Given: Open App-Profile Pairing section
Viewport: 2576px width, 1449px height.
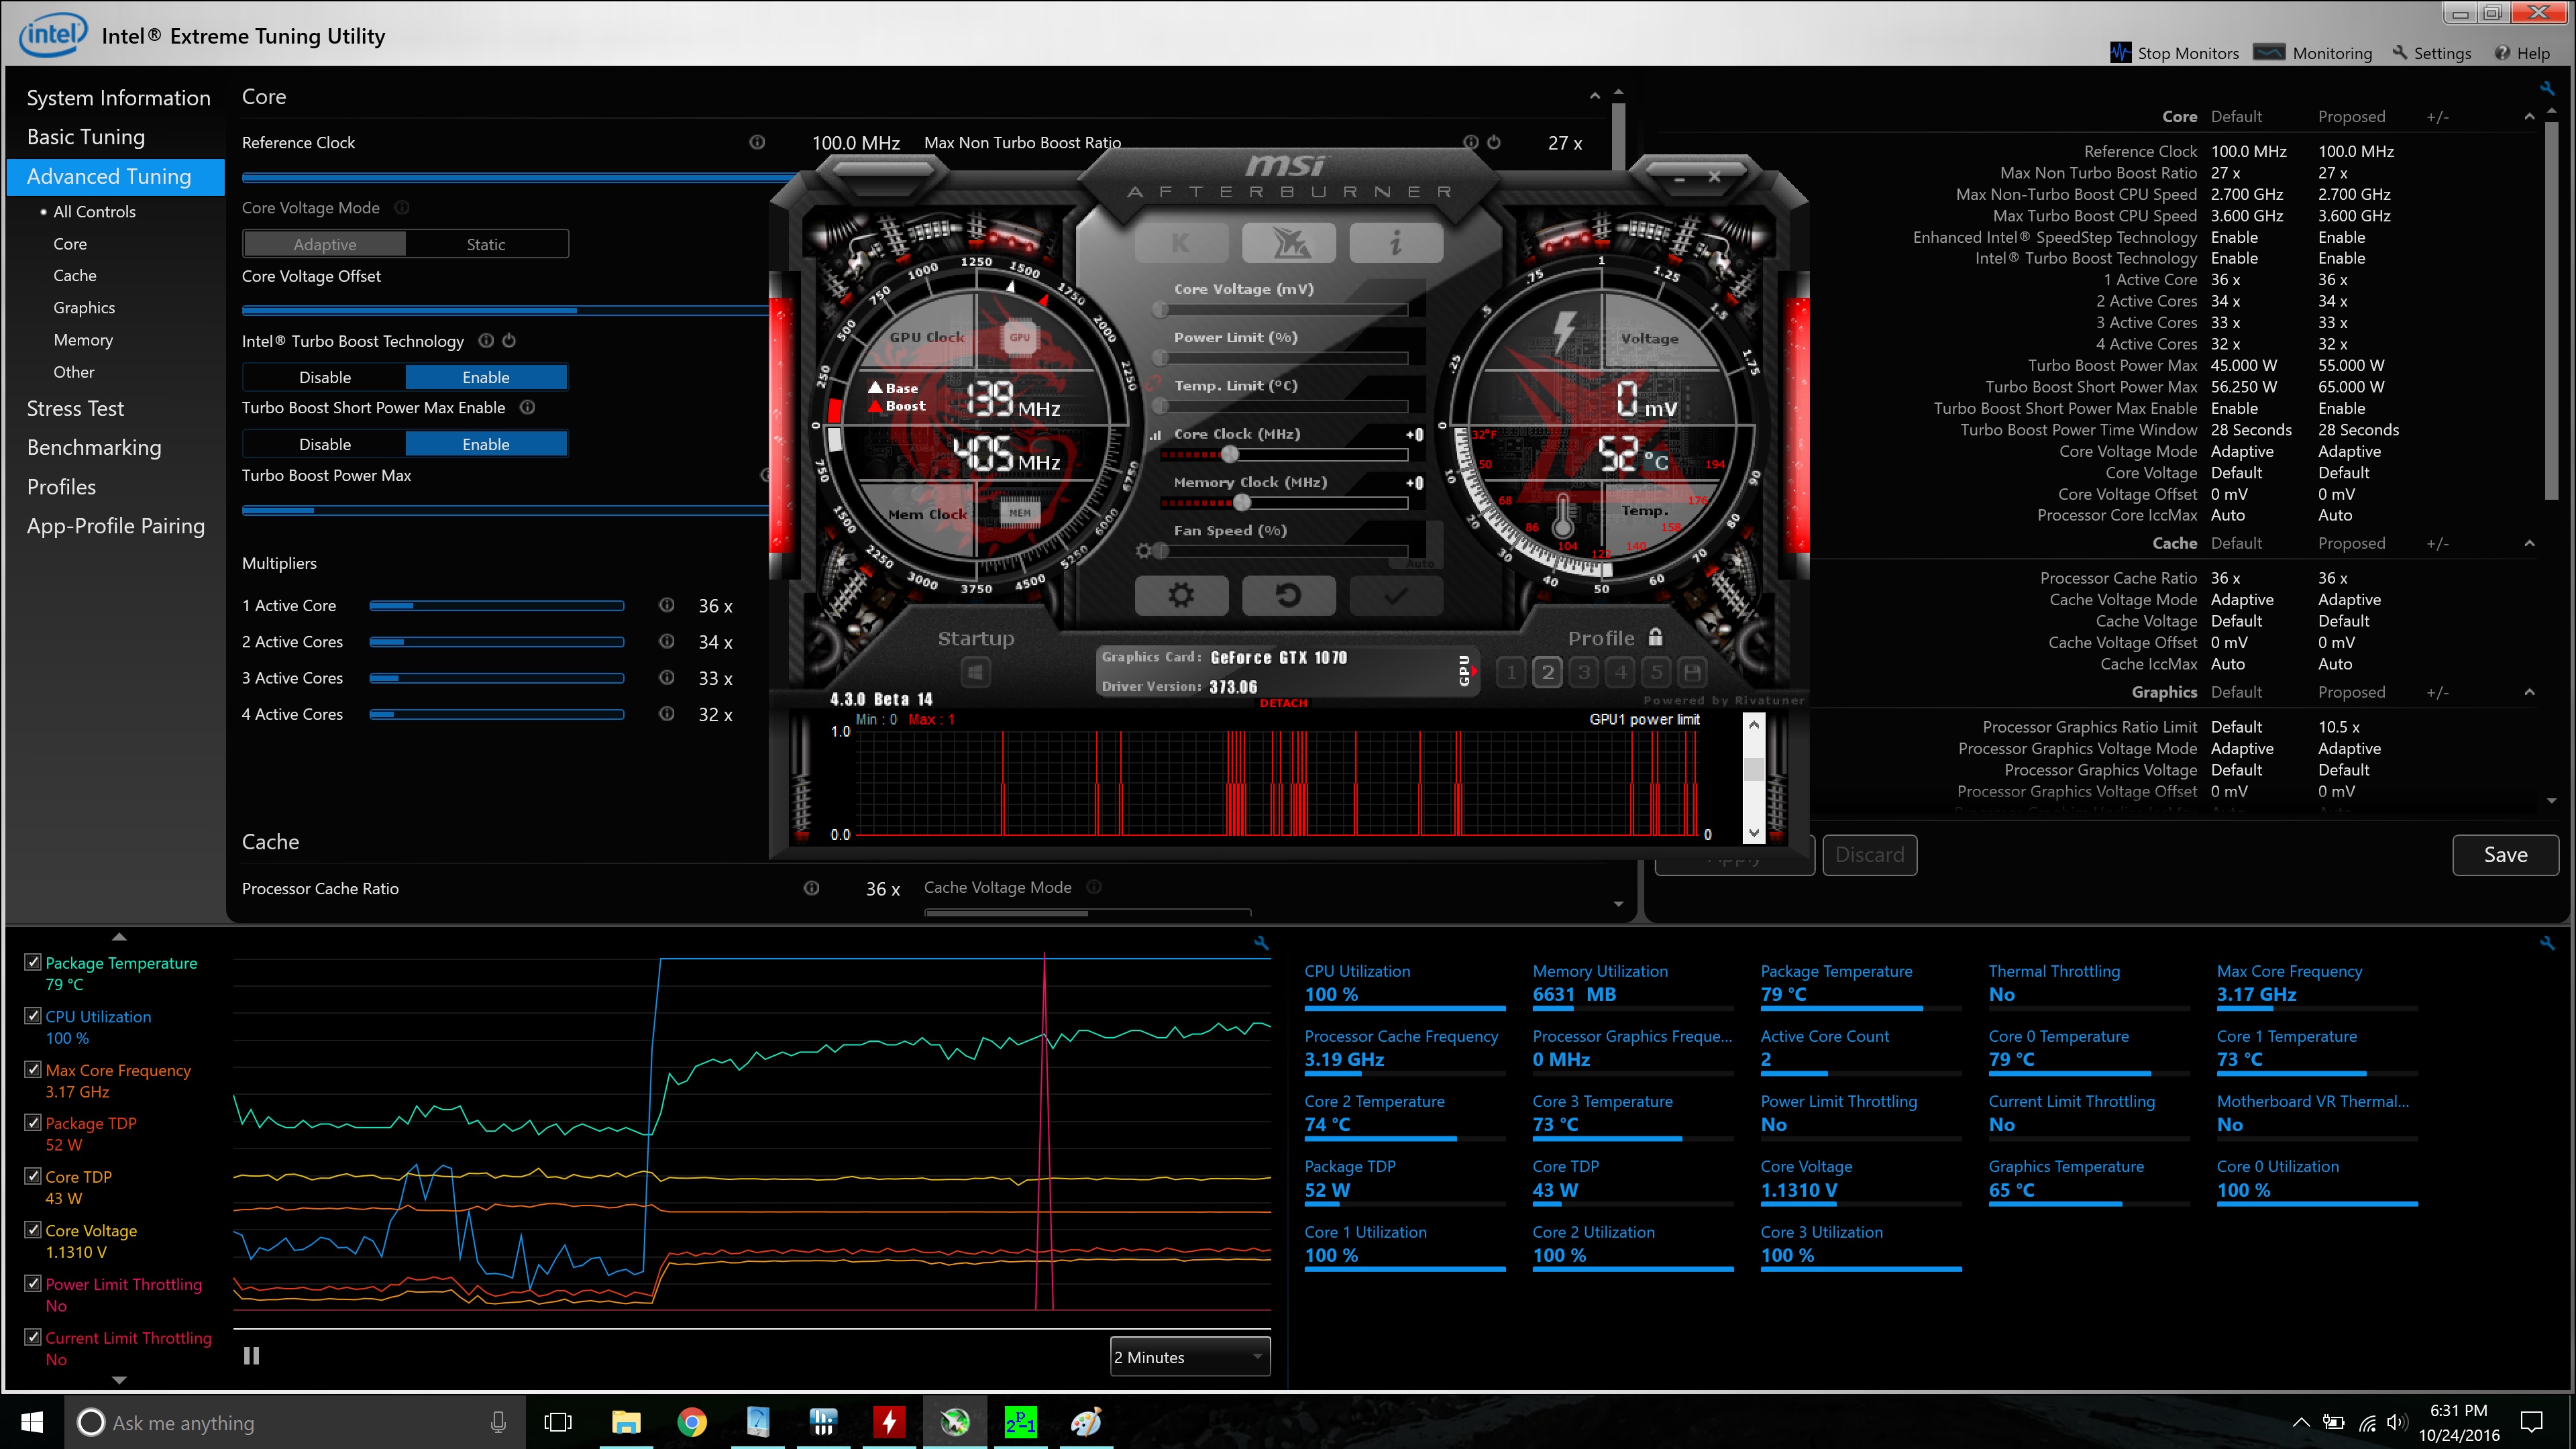Looking at the screenshot, I should click(x=116, y=526).
